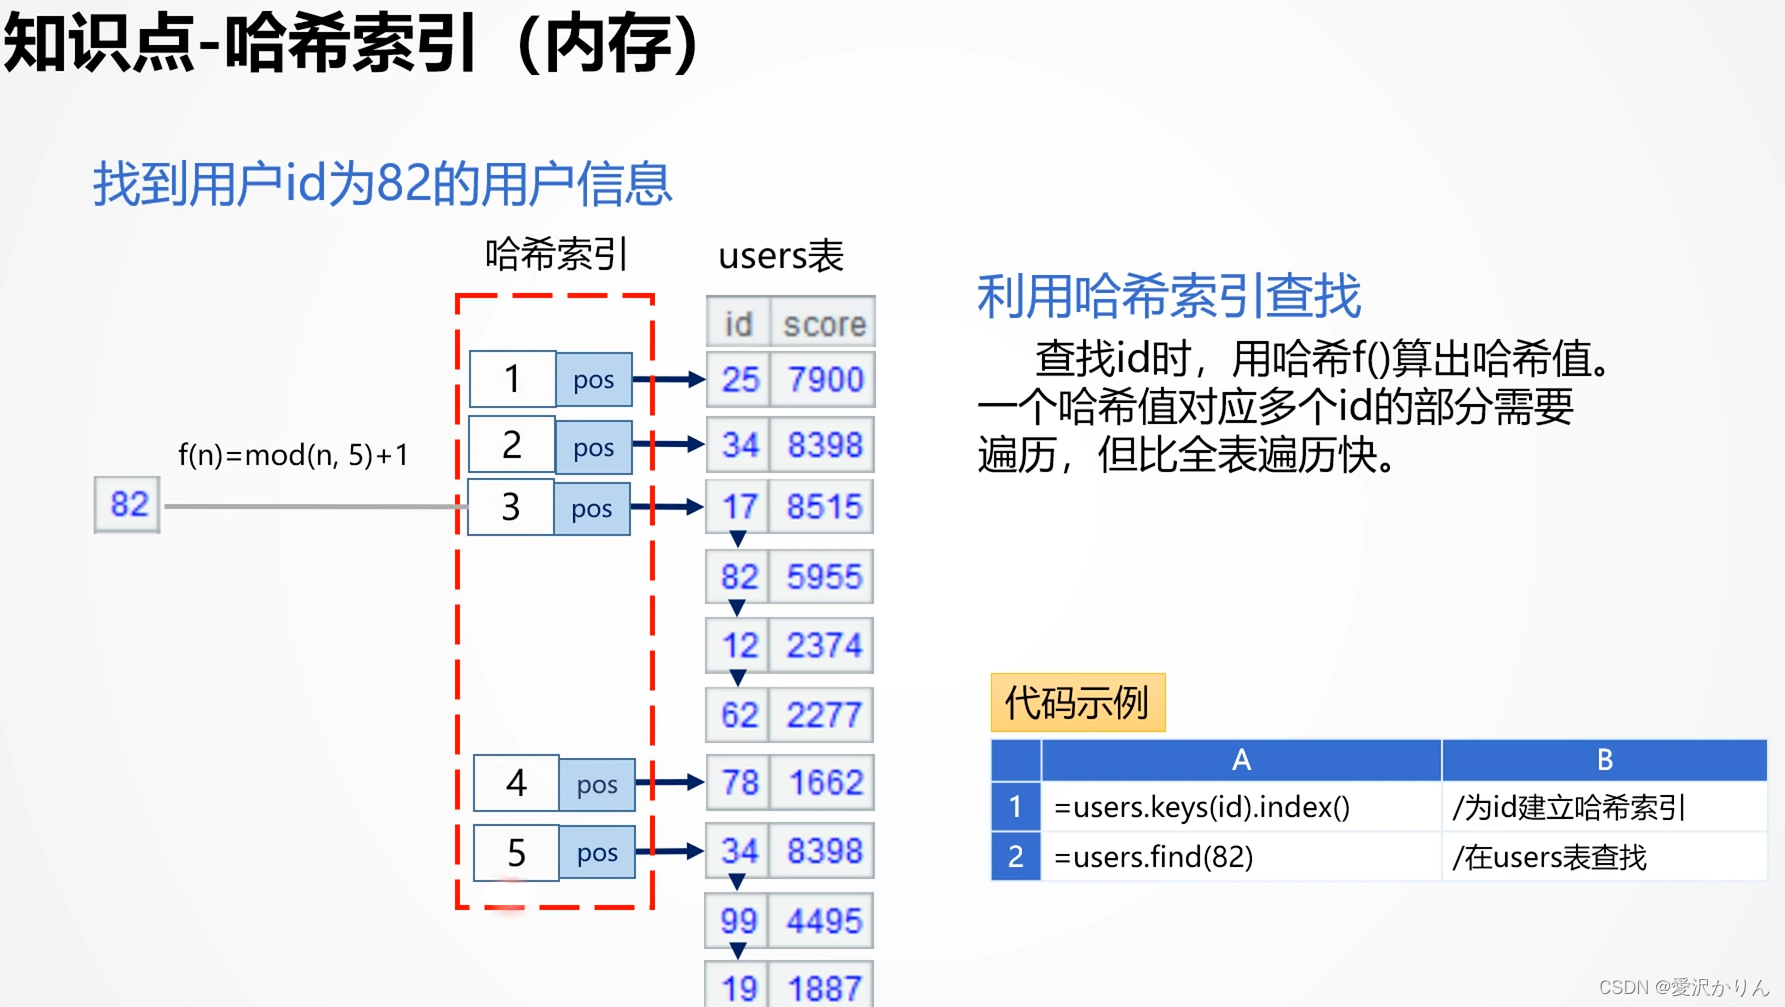Click column A header of the code table

(x=1240, y=760)
